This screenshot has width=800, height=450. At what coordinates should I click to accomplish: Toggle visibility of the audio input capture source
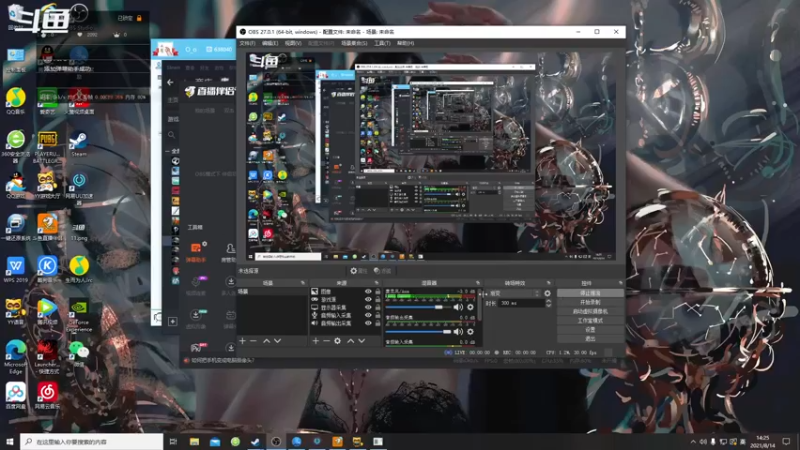tap(368, 315)
